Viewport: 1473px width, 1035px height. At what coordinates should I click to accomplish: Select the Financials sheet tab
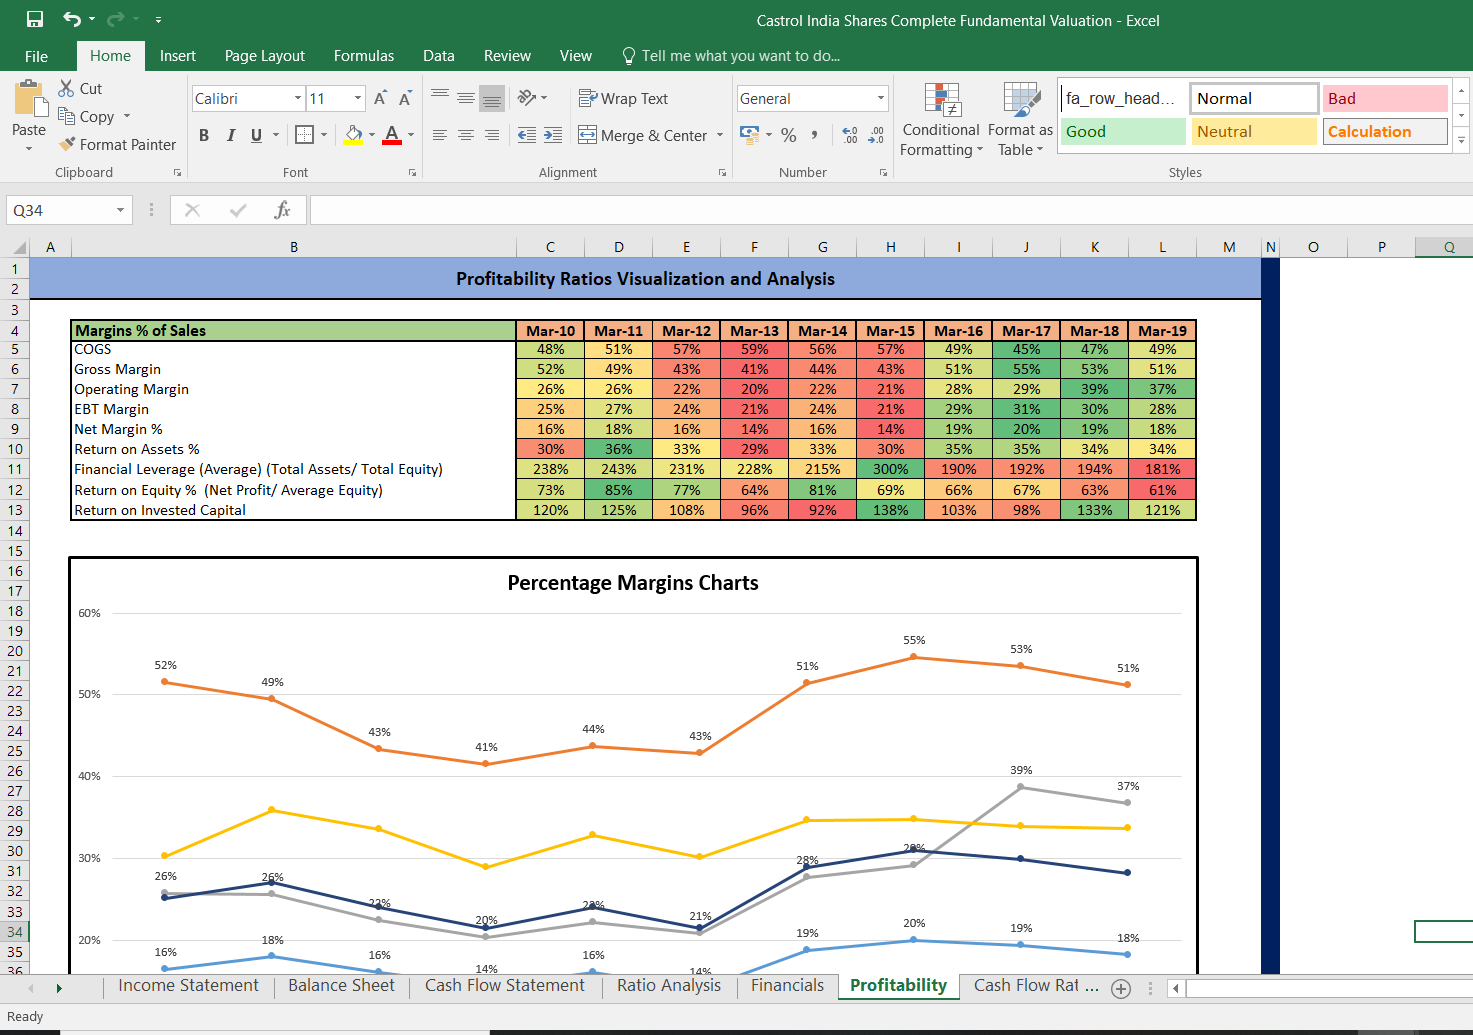pos(788,986)
